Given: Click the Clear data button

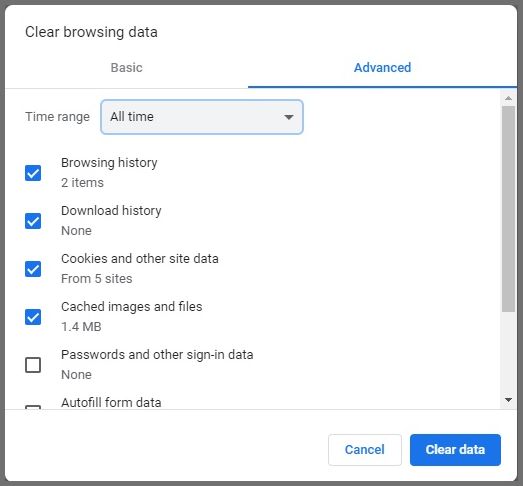Looking at the screenshot, I should tap(455, 450).
